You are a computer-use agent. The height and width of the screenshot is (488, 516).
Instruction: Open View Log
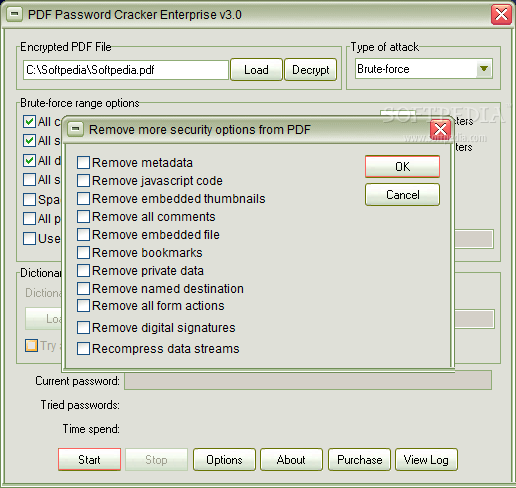point(426,460)
